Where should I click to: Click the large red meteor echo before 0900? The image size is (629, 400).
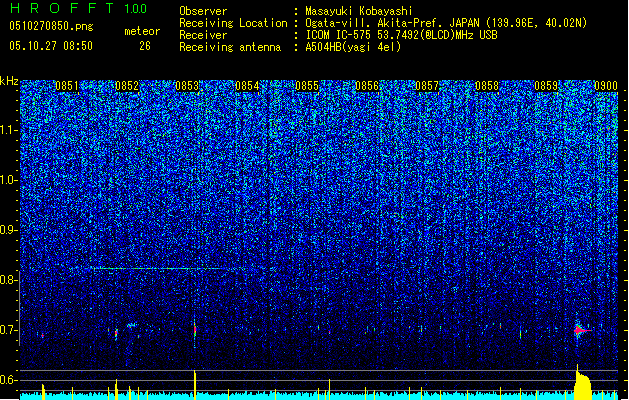580,331
